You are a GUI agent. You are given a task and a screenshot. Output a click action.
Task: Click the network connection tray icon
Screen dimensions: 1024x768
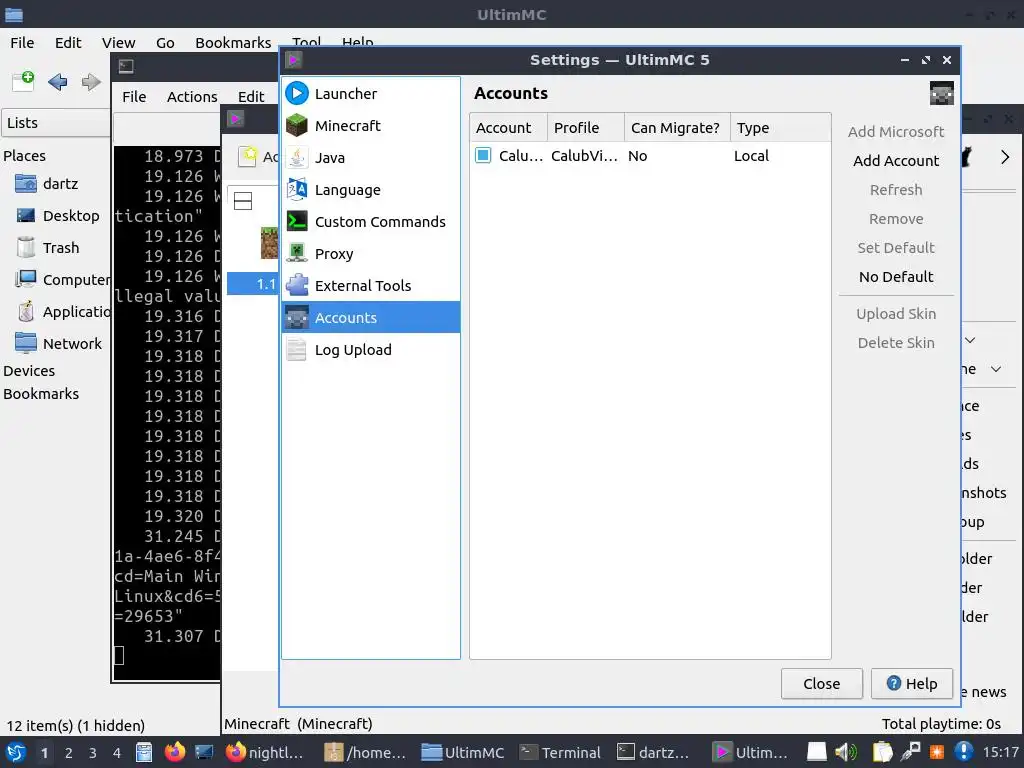pyautogui.click(x=910, y=752)
